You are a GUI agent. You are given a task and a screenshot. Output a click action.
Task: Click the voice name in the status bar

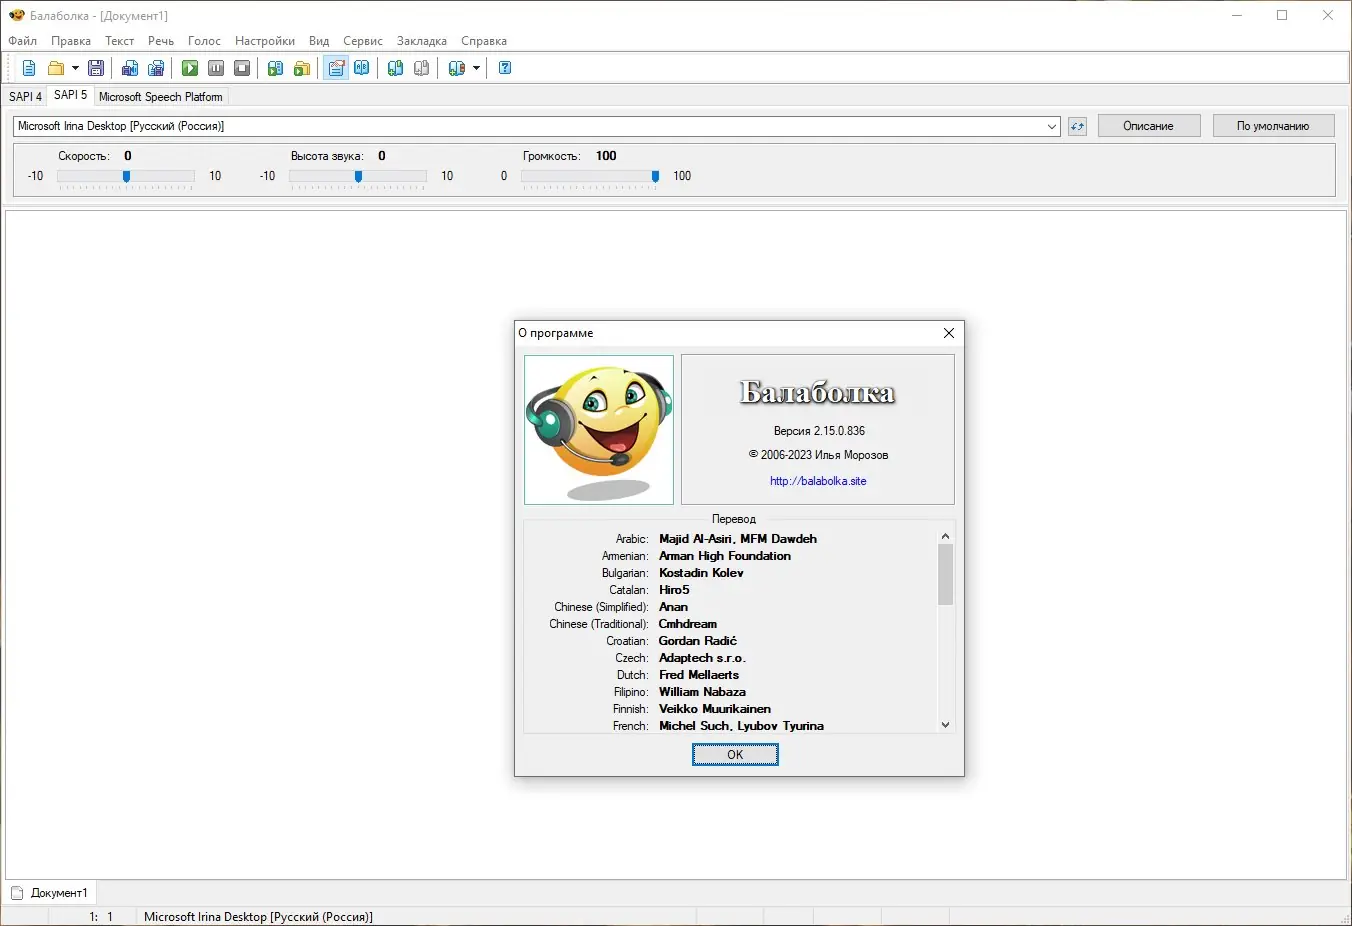[258, 917]
